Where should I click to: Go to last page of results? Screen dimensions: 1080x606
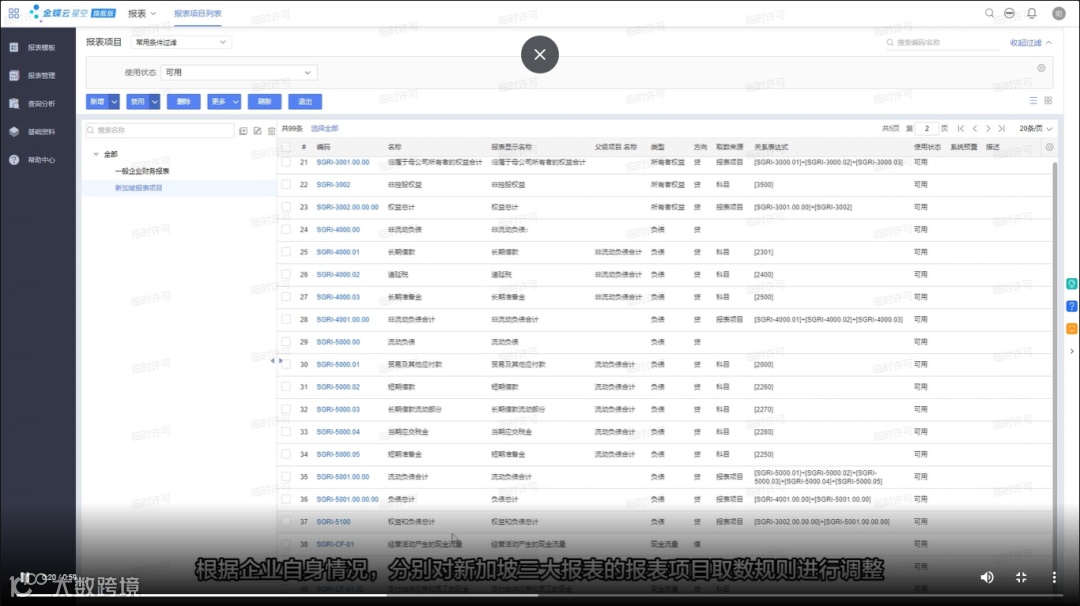(1001, 129)
